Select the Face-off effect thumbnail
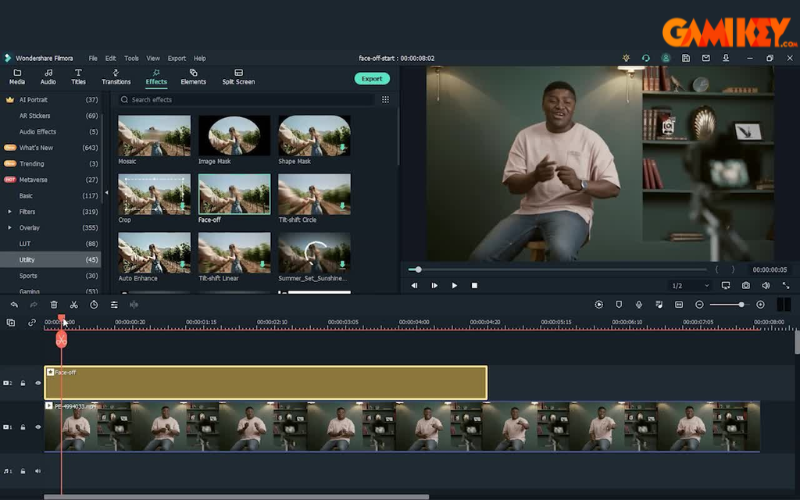 point(234,194)
